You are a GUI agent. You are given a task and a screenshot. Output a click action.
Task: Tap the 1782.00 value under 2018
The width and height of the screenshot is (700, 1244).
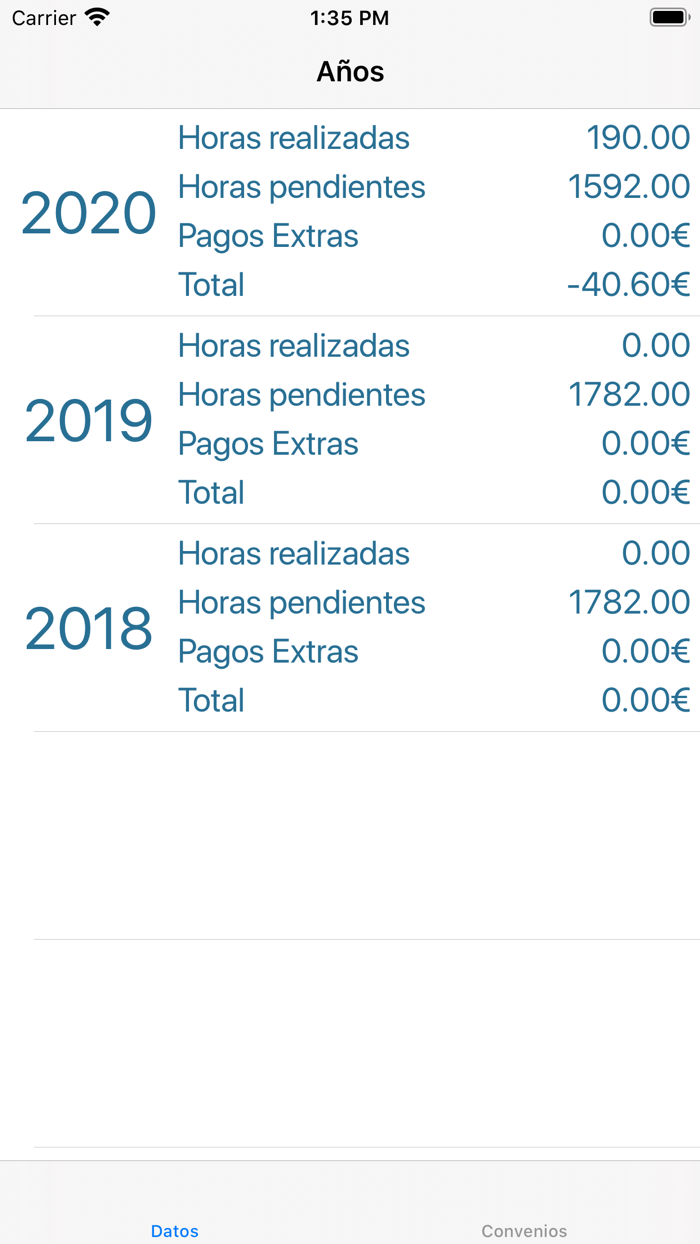[630, 602]
